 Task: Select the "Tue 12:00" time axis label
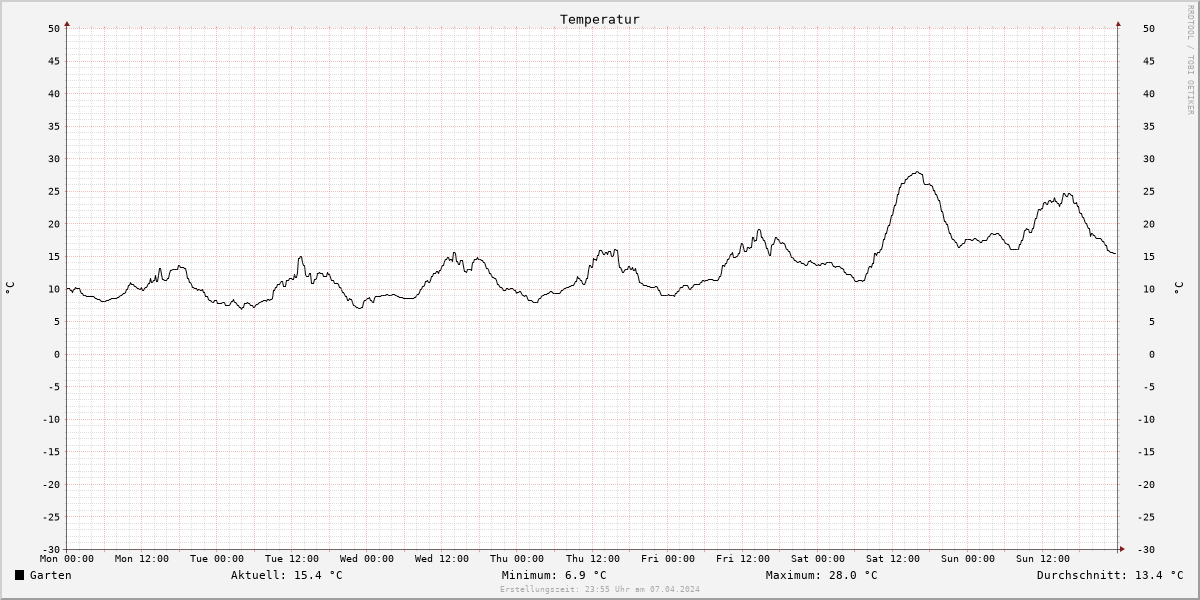292,559
